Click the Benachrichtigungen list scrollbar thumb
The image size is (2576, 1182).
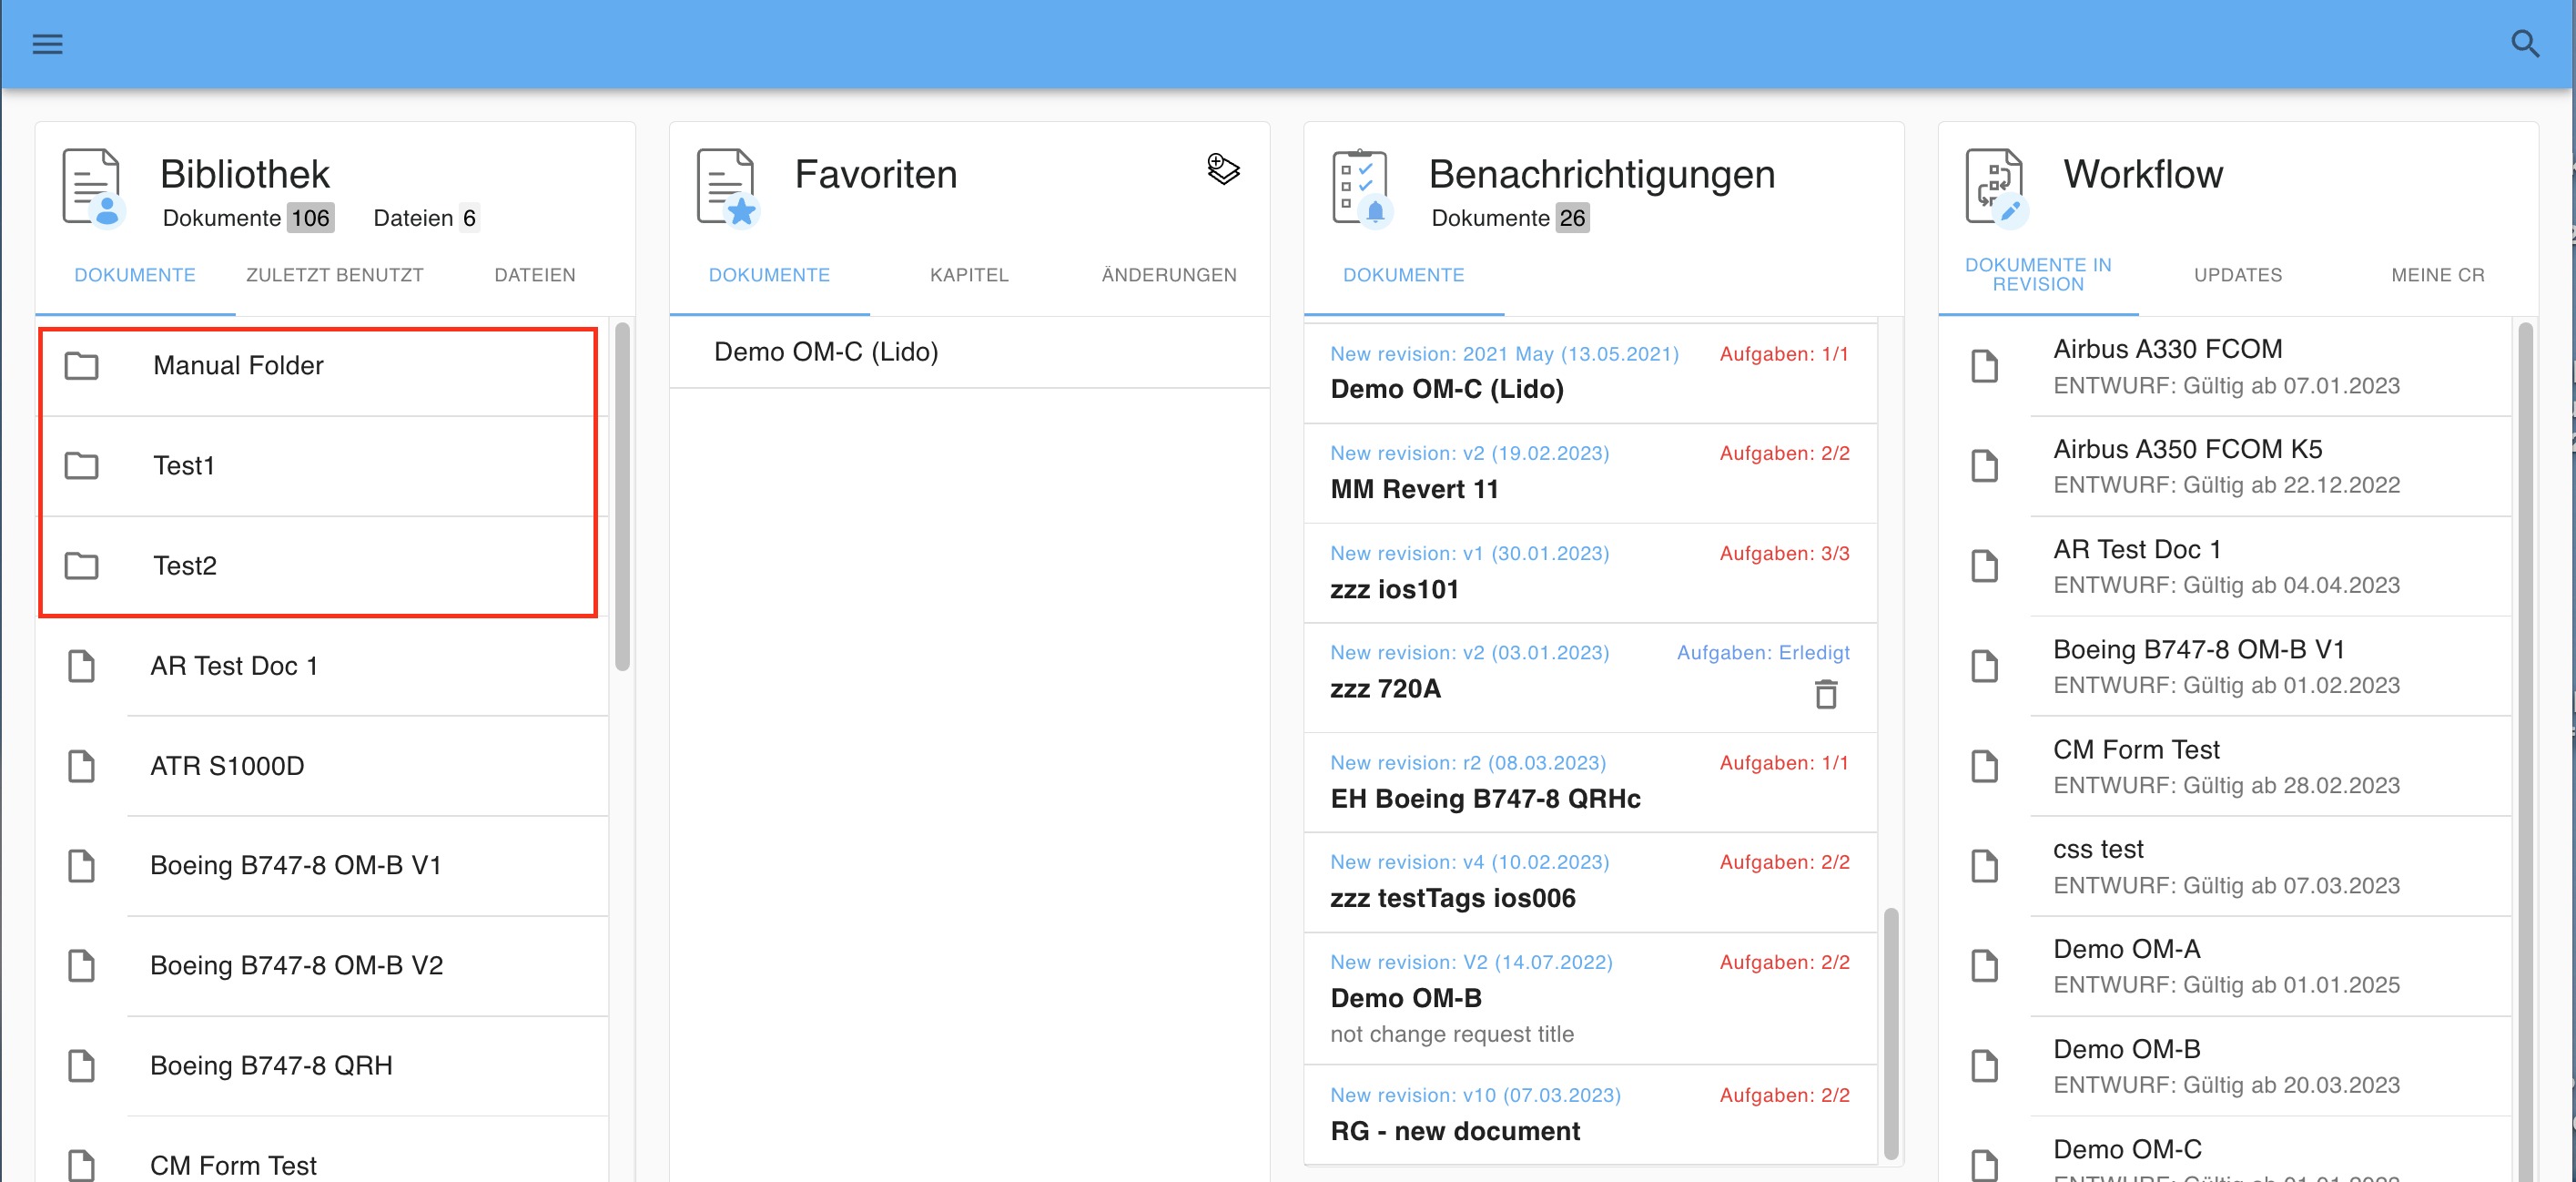pos(1890,1032)
